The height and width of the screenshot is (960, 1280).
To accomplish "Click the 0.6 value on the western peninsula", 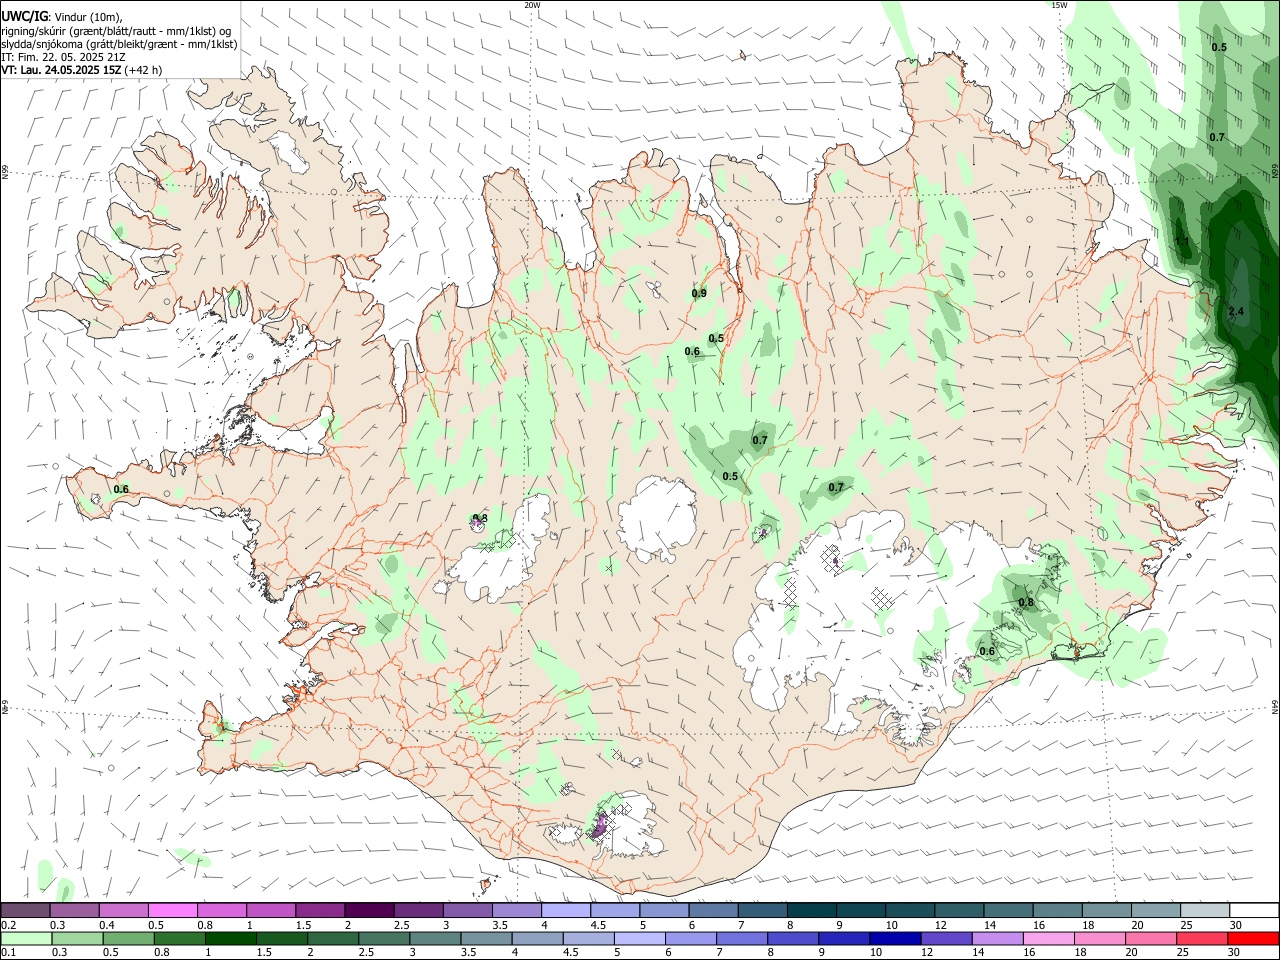I will click(x=121, y=489).
